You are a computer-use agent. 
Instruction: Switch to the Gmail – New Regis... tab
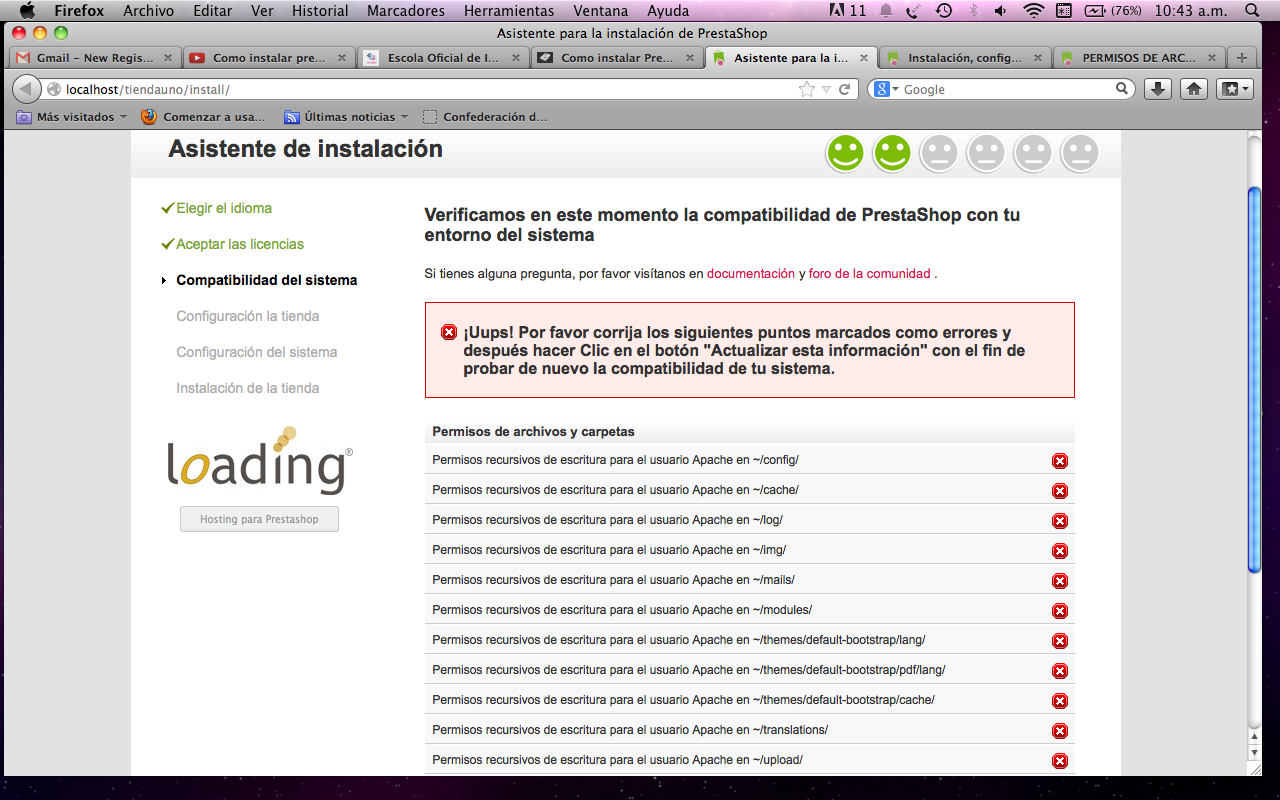coord(95,57)
